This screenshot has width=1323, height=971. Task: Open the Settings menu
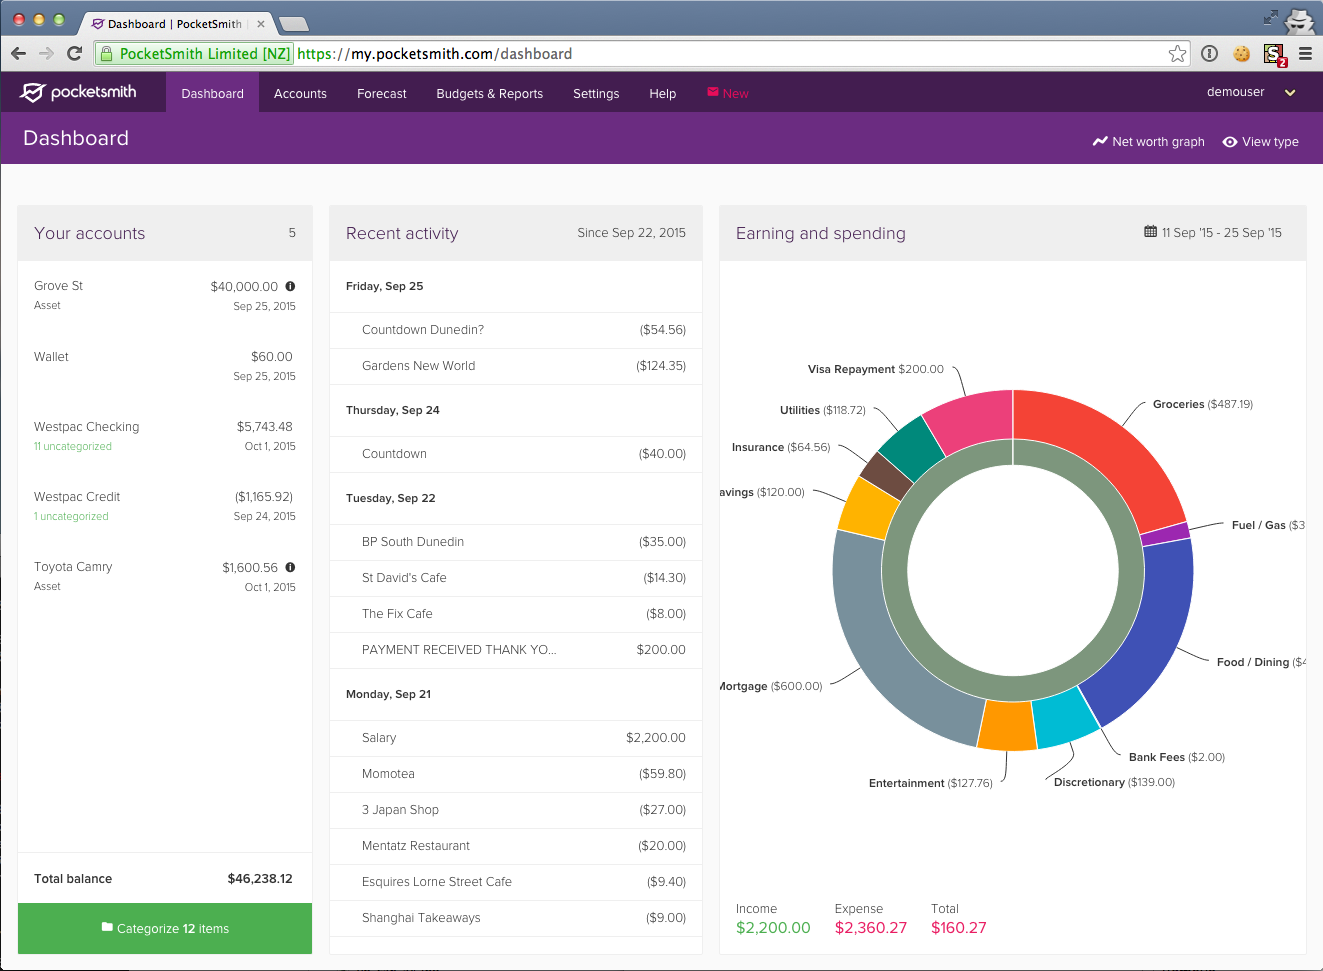coord(596,93)
